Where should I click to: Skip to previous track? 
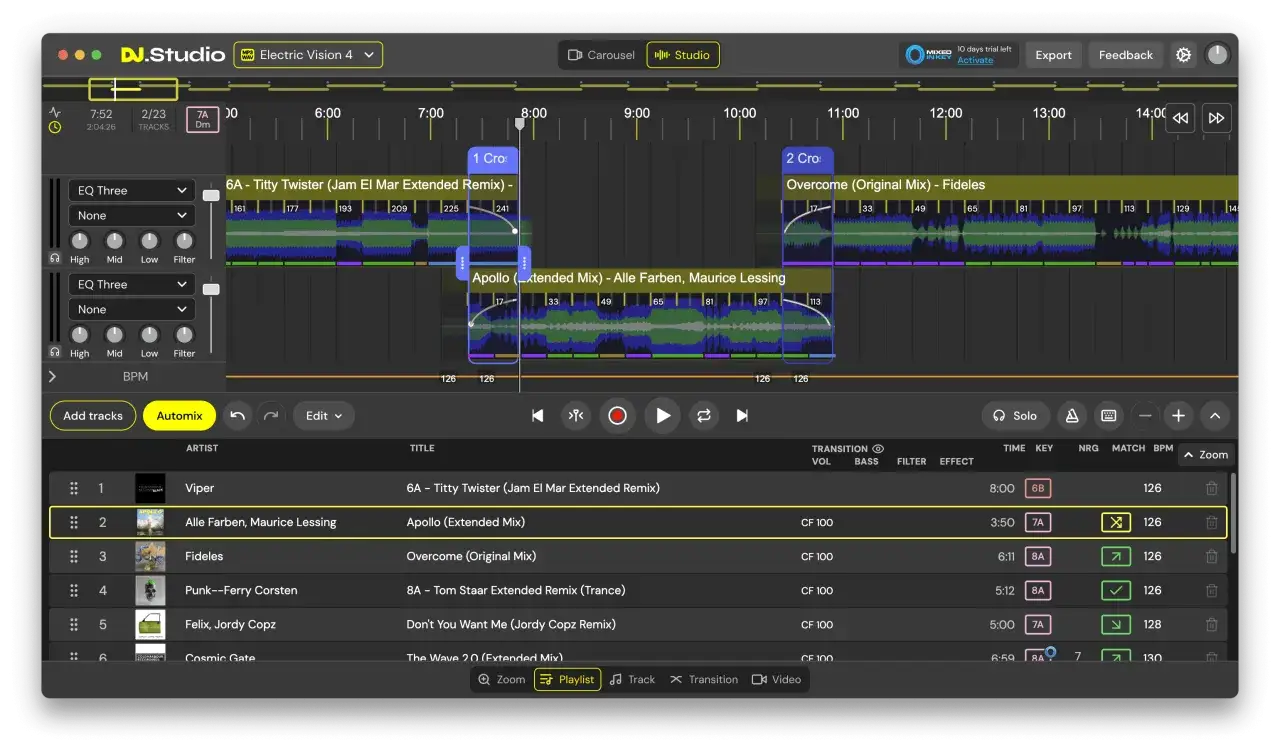(537, 416)
